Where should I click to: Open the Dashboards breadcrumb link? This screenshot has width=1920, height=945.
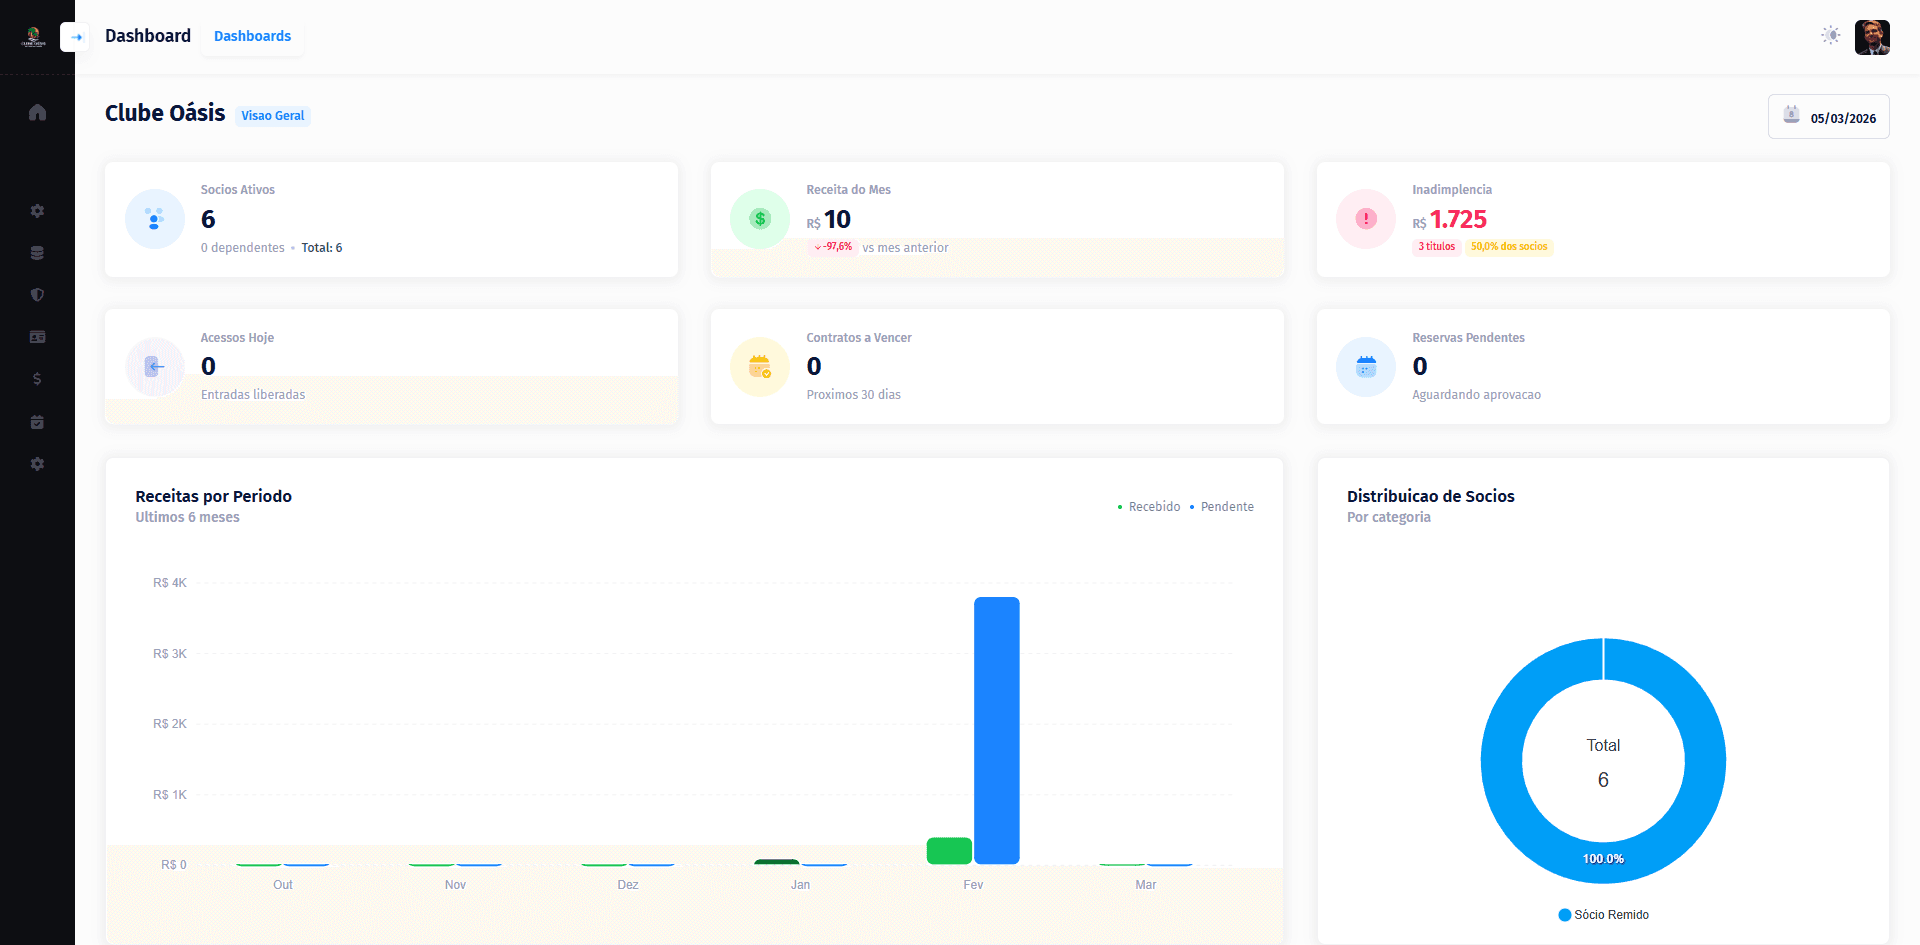[252, 35]
